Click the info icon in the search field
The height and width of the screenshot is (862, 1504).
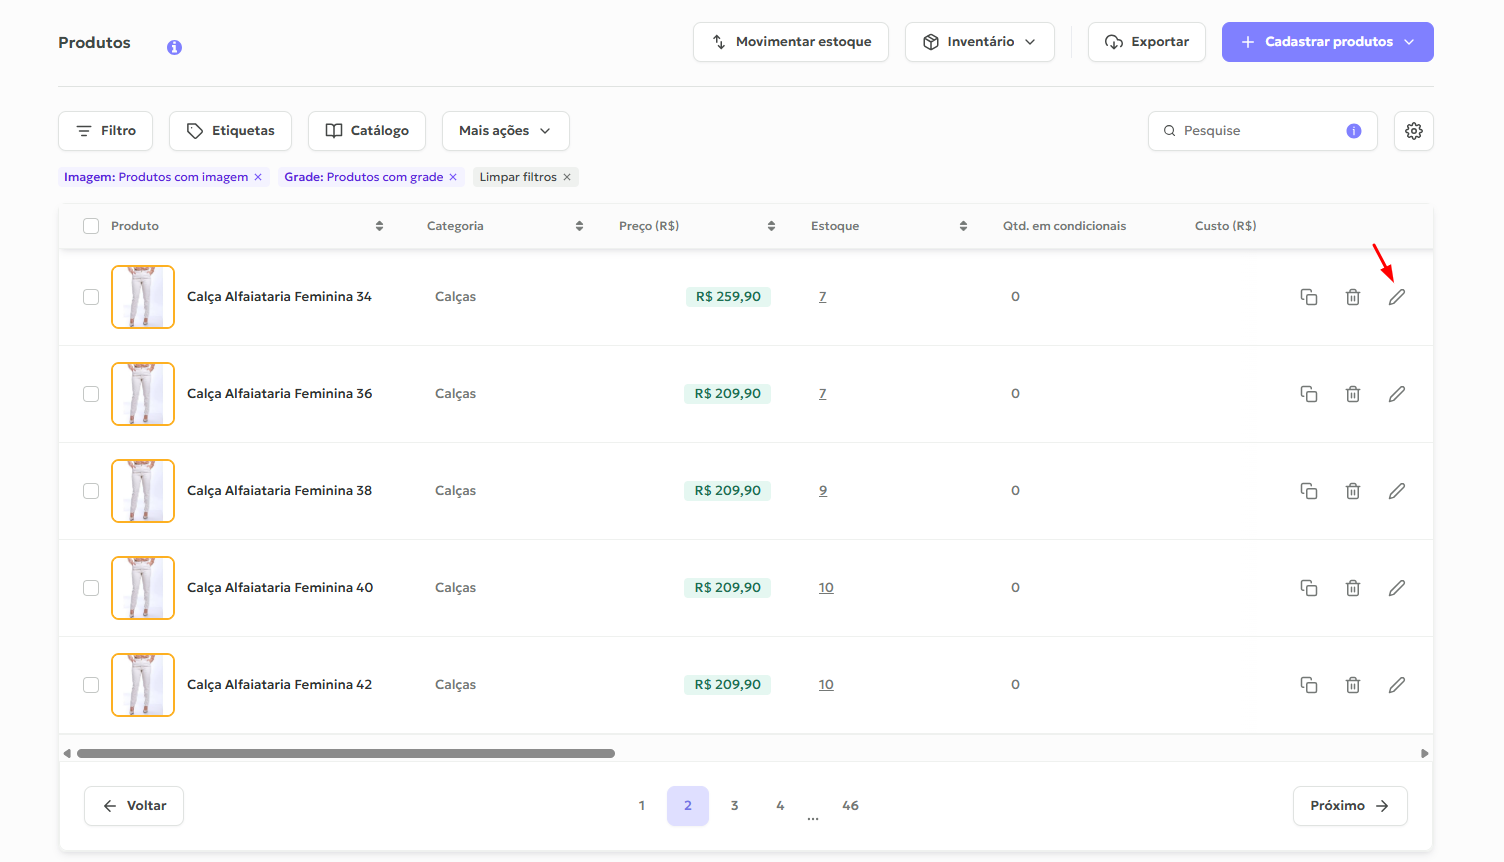(1353, 131)
